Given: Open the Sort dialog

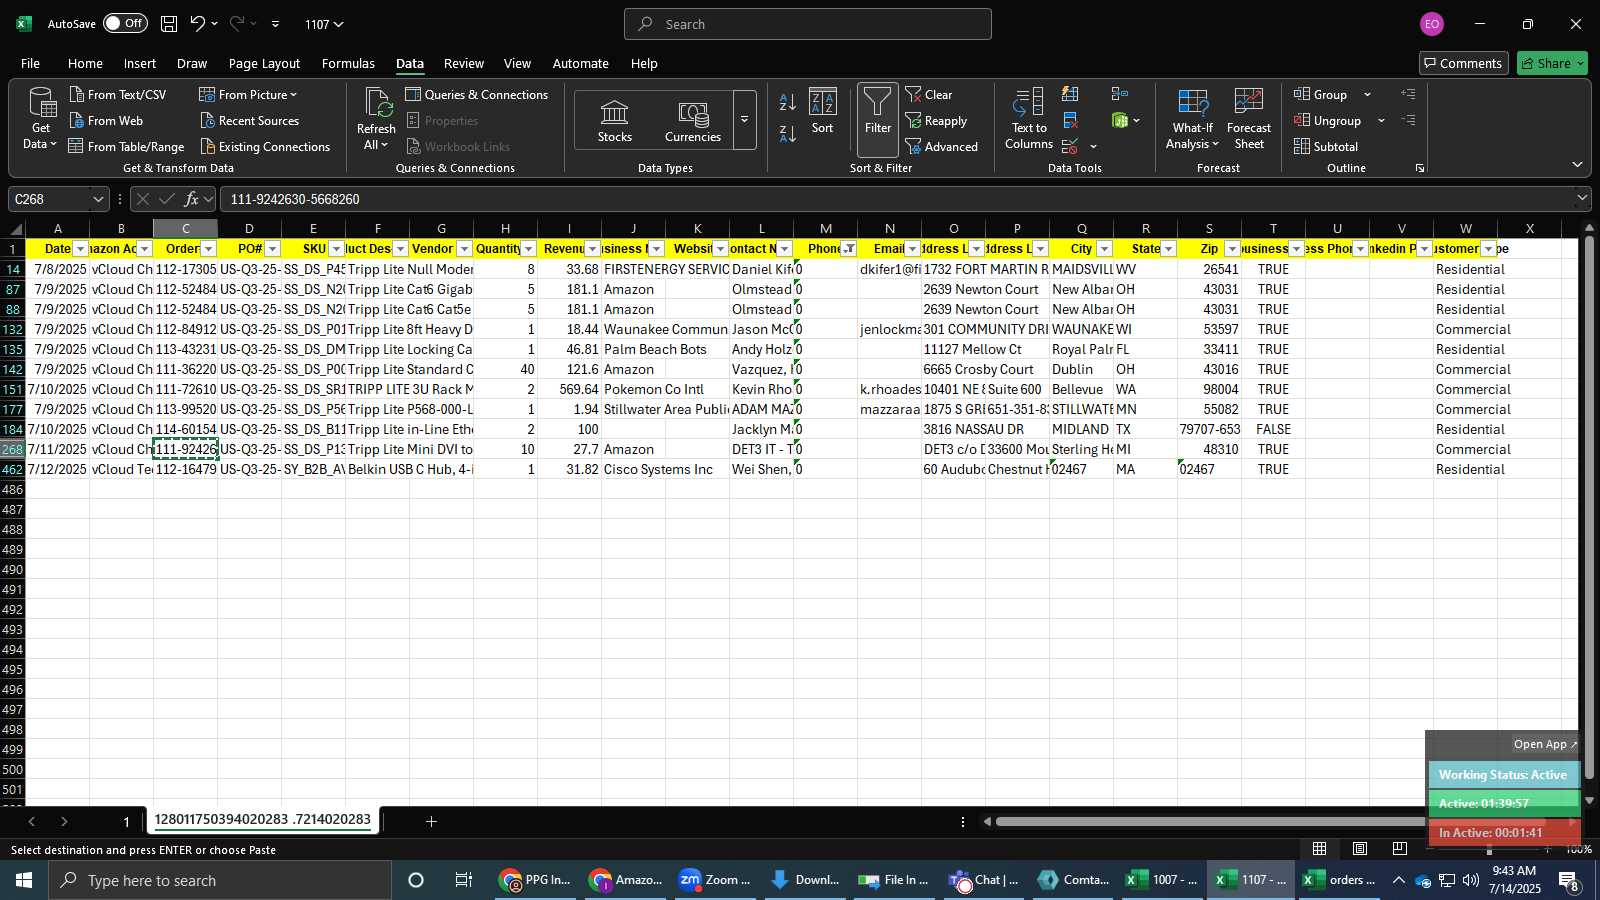Looking at the screenshot, I should click(822, 112).
